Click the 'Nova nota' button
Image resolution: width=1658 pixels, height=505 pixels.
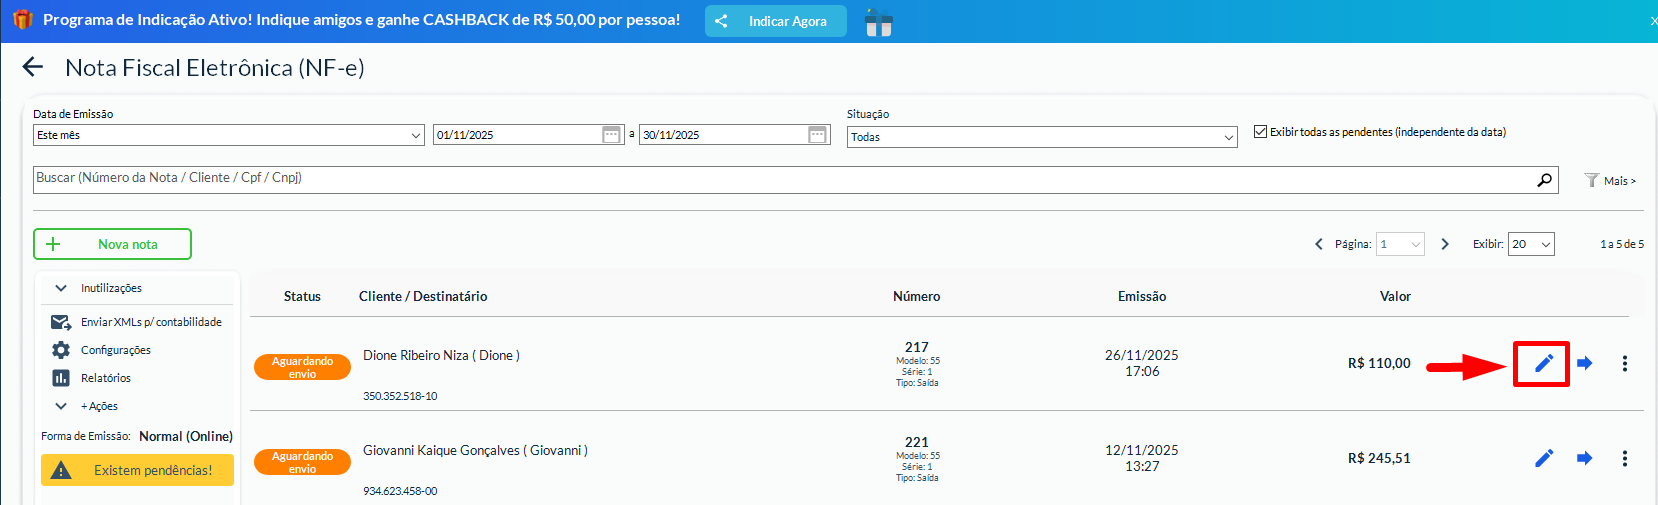click(112, 244)
